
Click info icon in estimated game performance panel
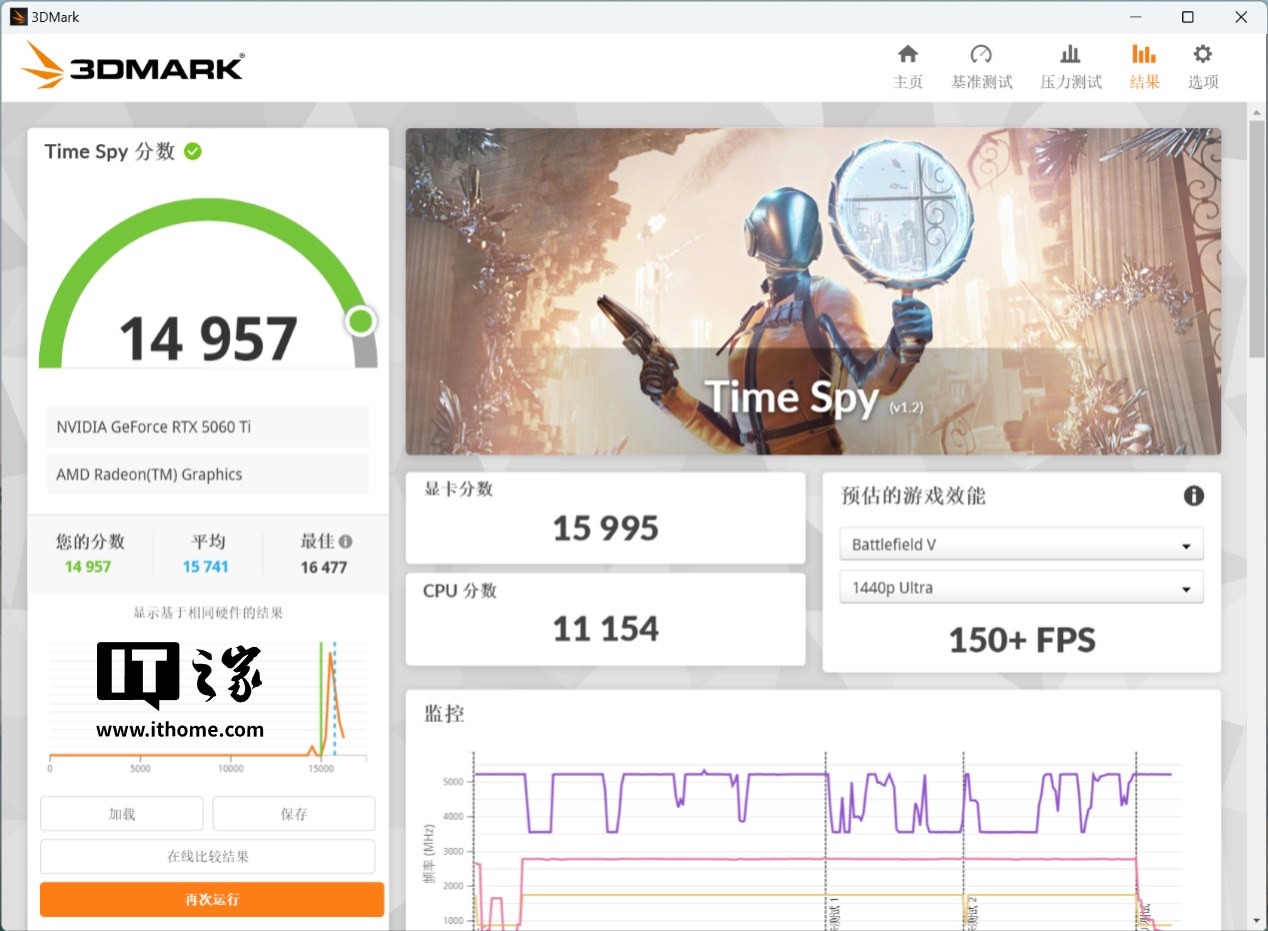point(1193,496)
